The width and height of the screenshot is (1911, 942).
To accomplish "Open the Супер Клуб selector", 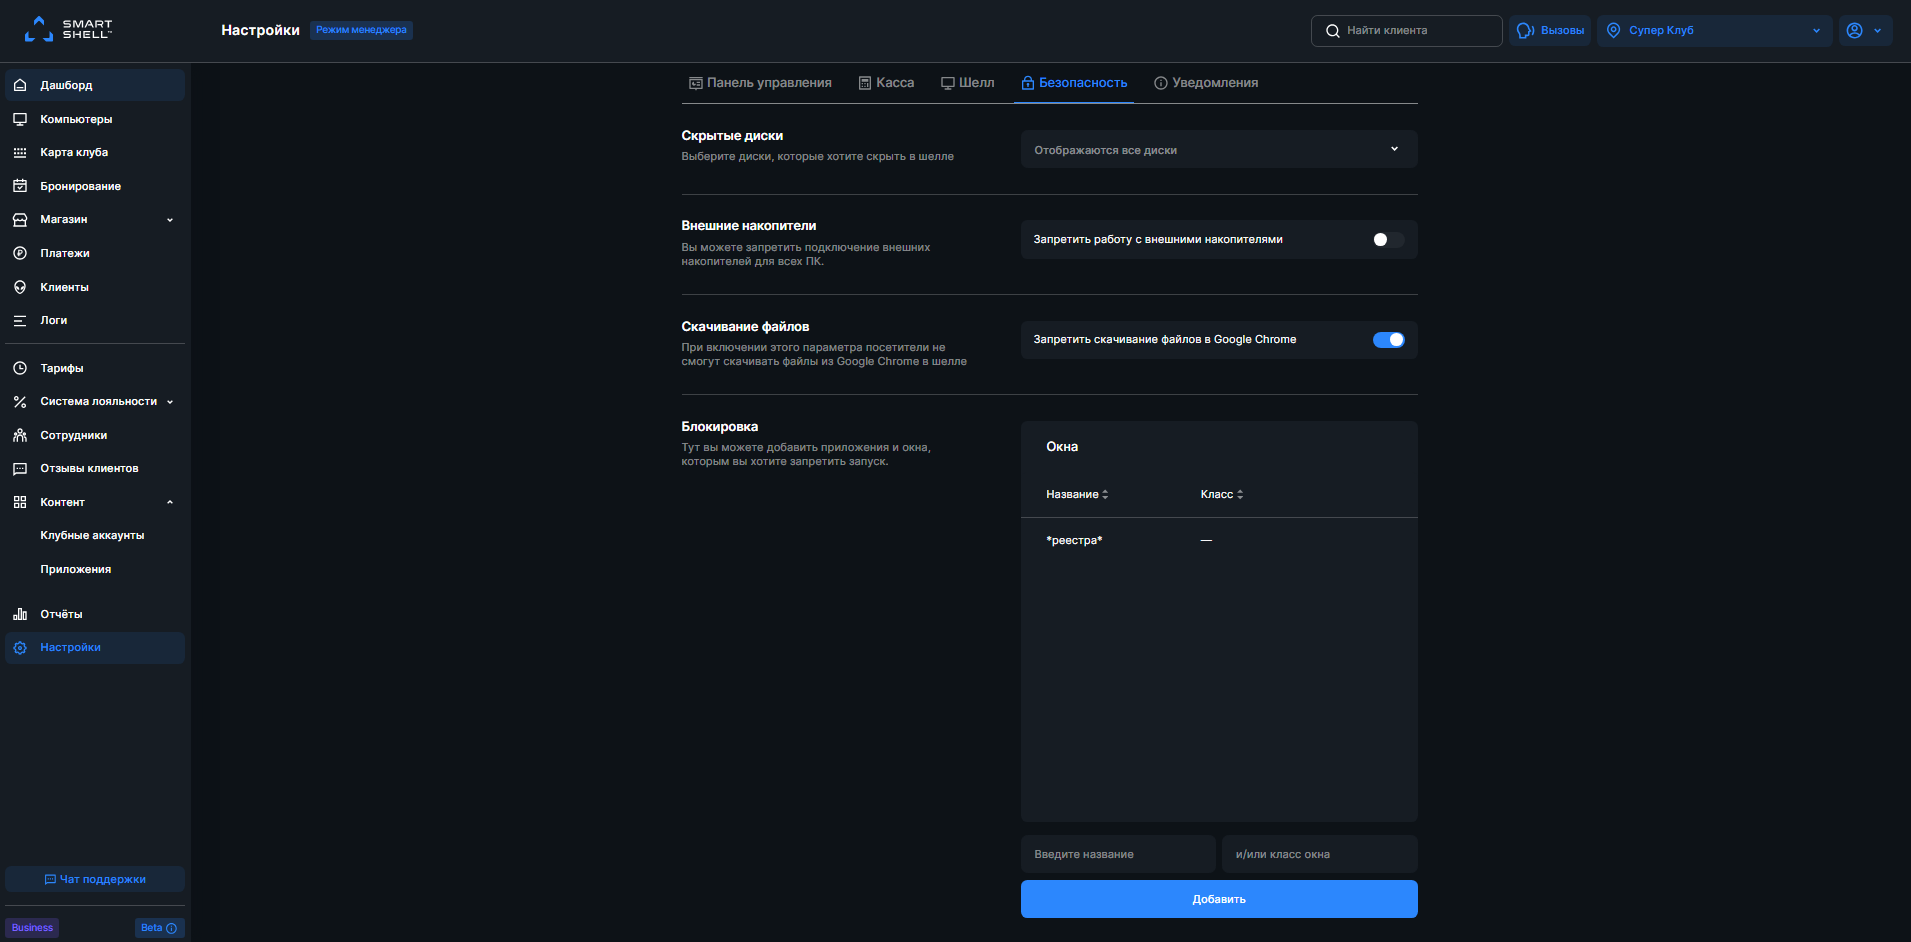I will pos(1714,30).
